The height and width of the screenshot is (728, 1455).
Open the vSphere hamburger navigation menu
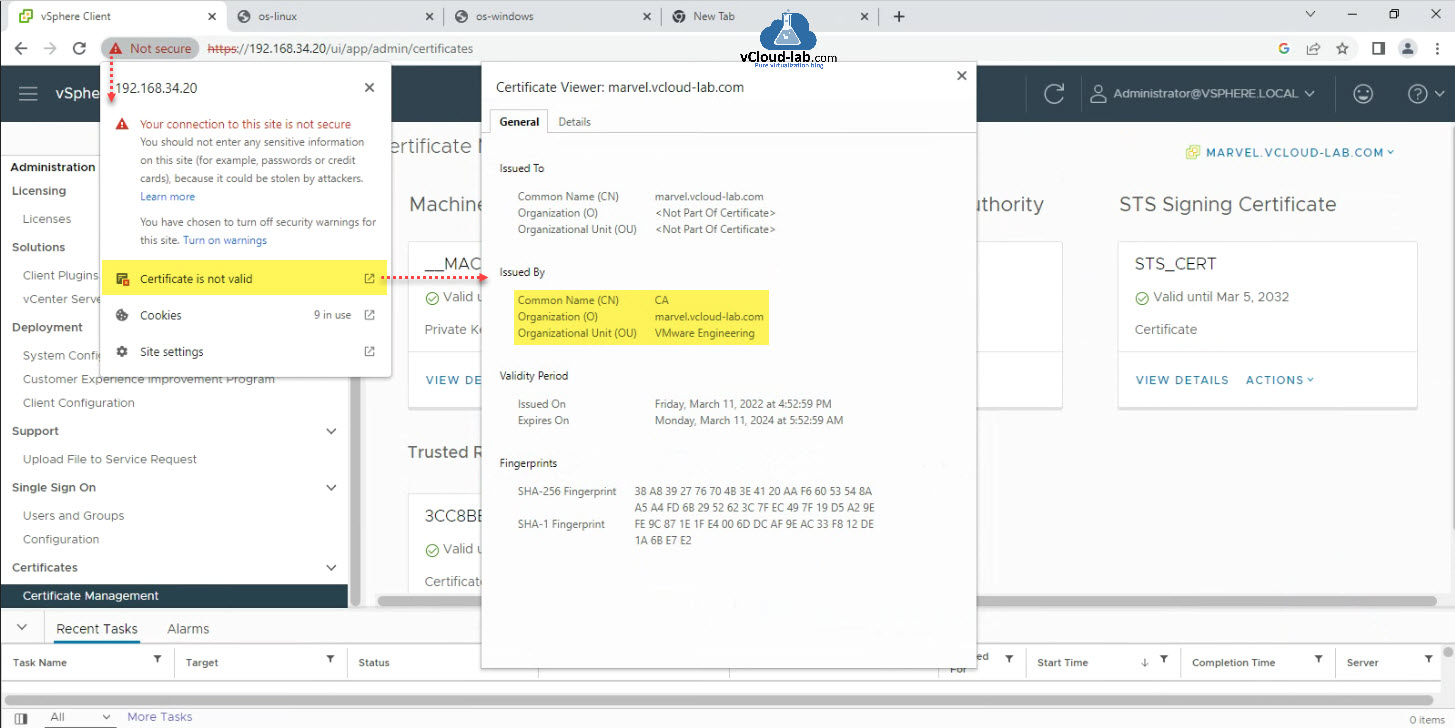tap(28, 94)
